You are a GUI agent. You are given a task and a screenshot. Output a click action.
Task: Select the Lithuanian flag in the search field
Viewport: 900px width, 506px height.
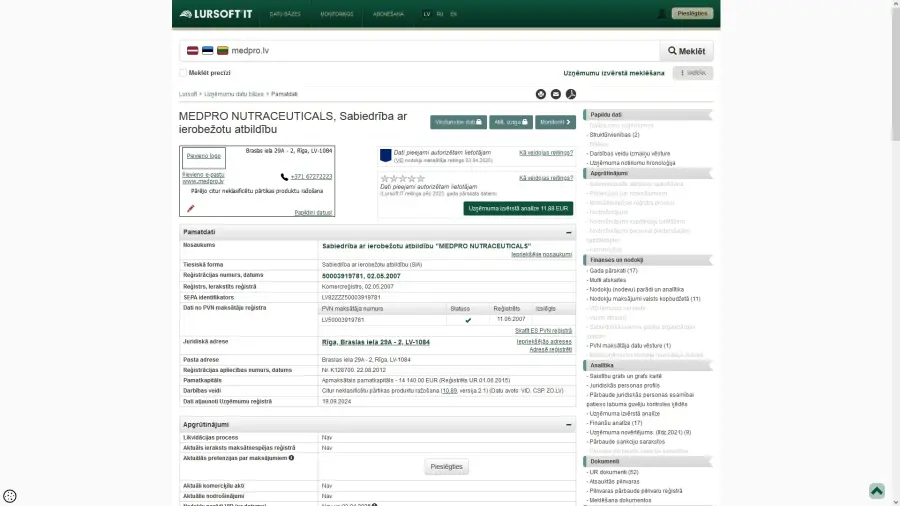pyautogui.click(x=222, y=50)
